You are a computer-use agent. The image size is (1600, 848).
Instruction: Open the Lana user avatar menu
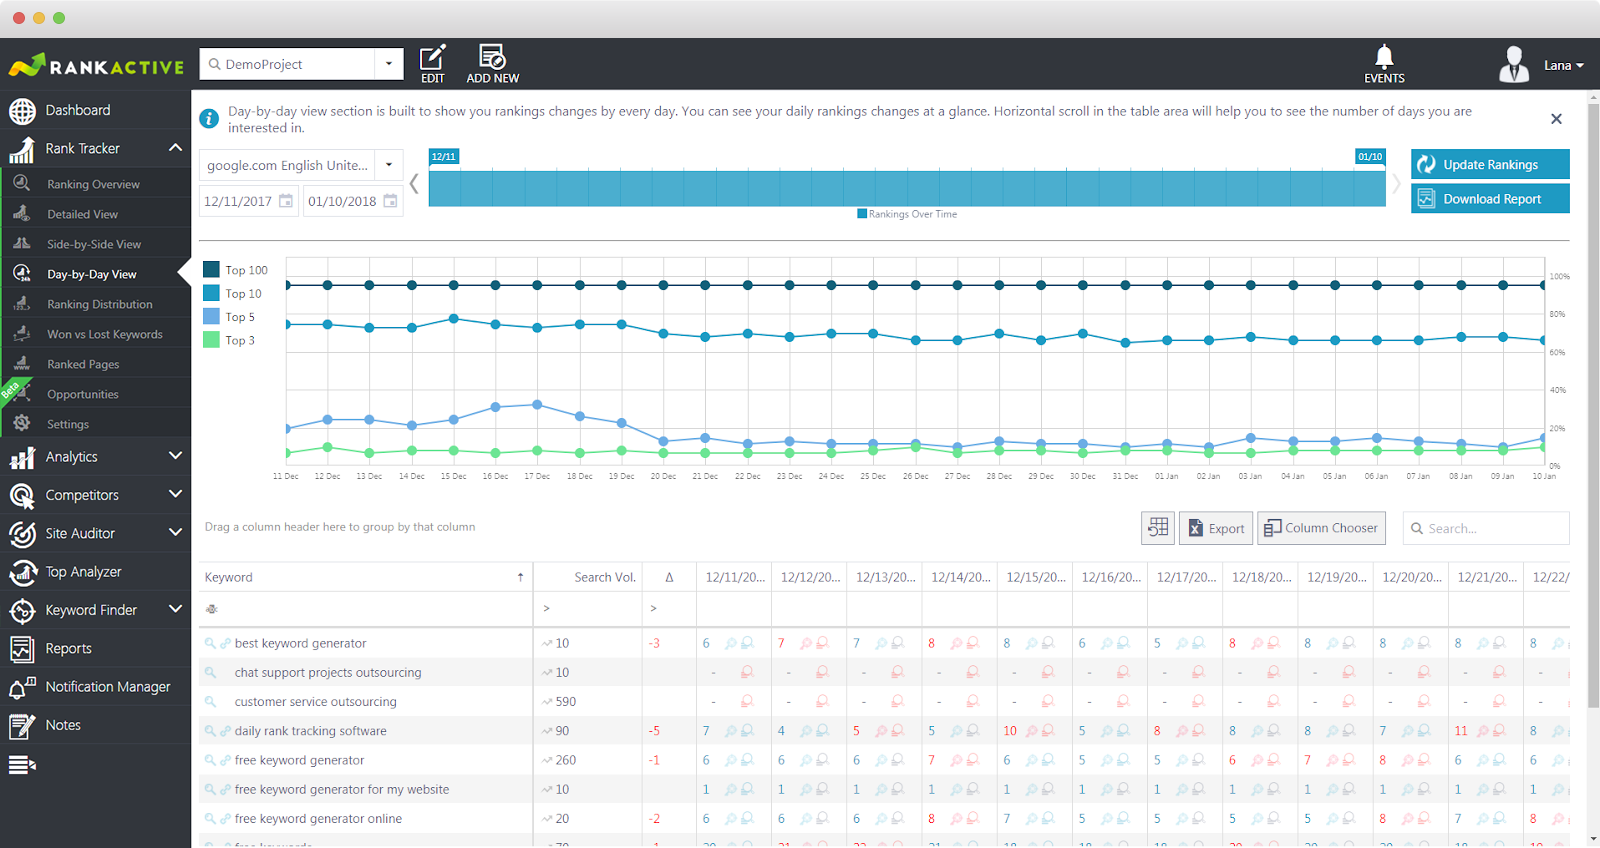(1514, 65)
